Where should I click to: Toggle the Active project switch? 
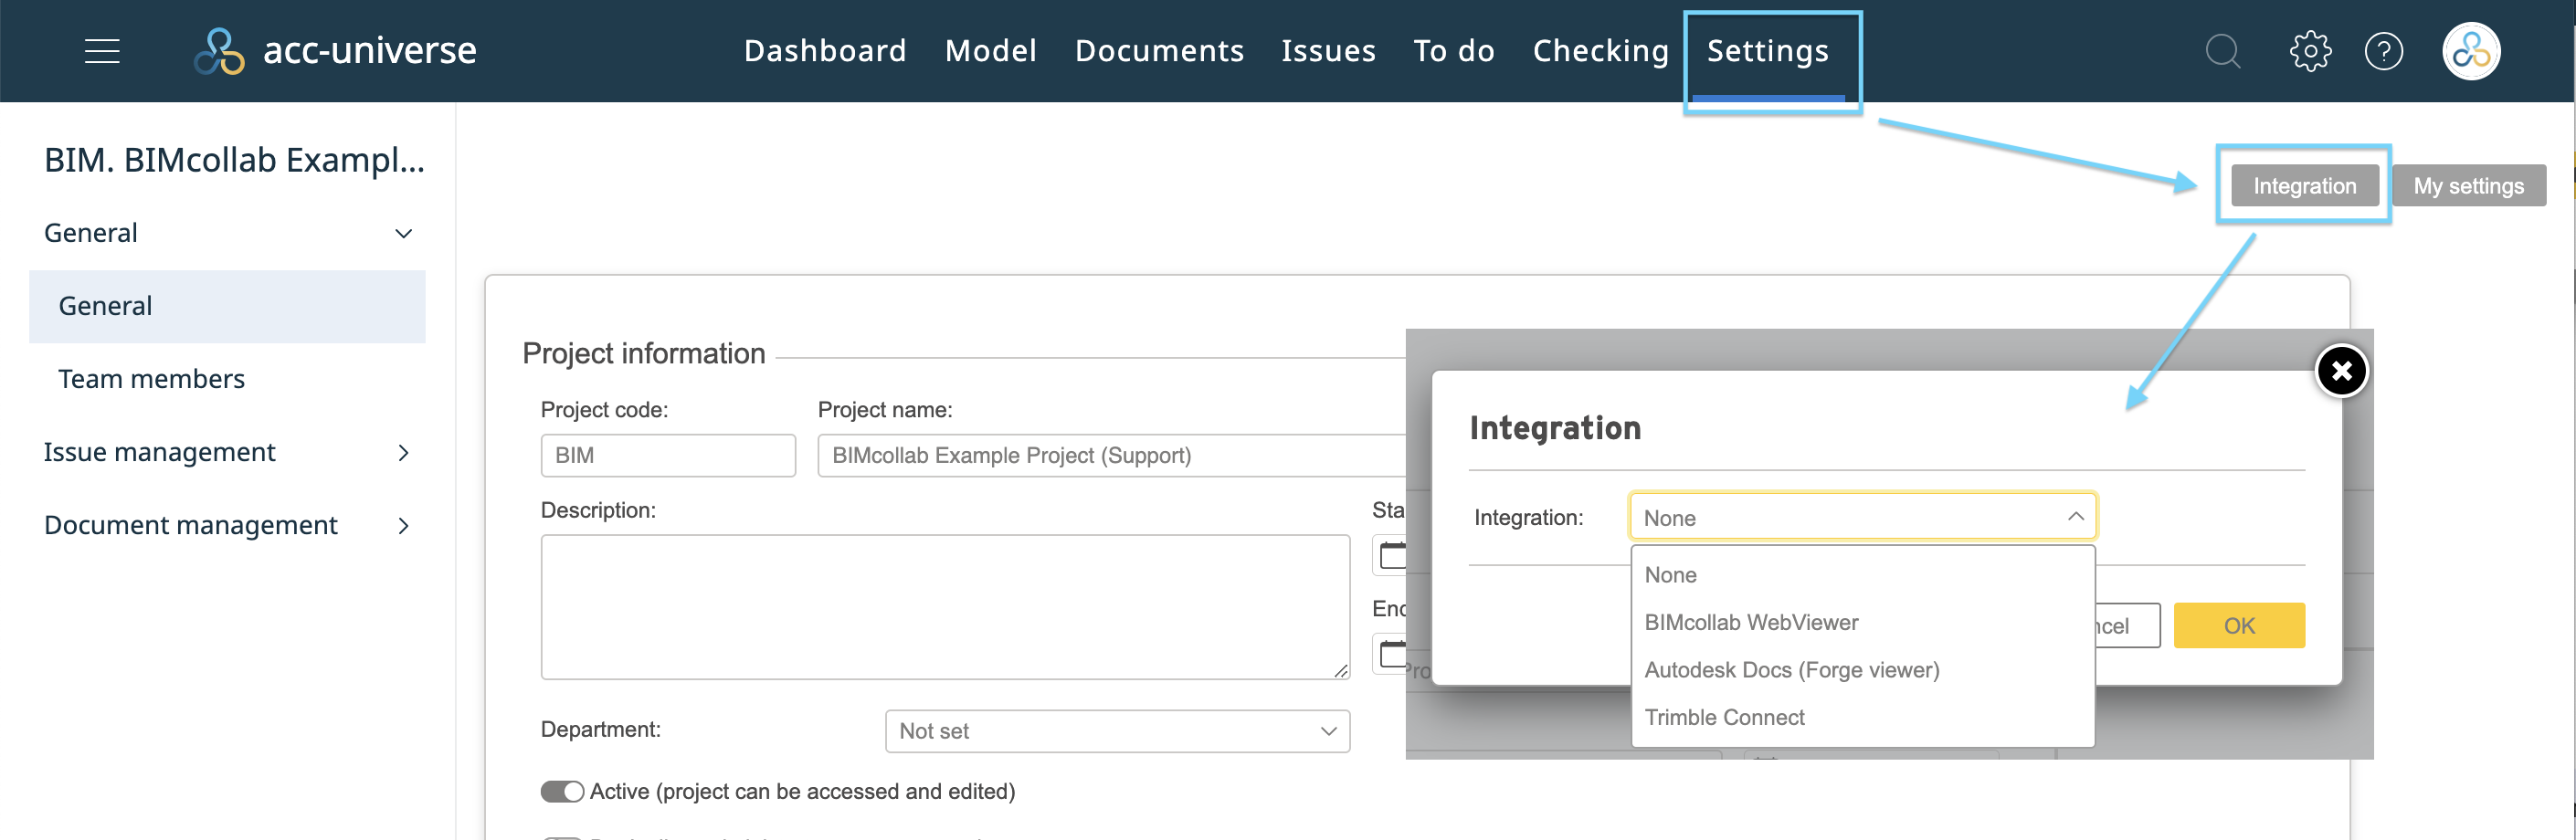pos(562,791)
